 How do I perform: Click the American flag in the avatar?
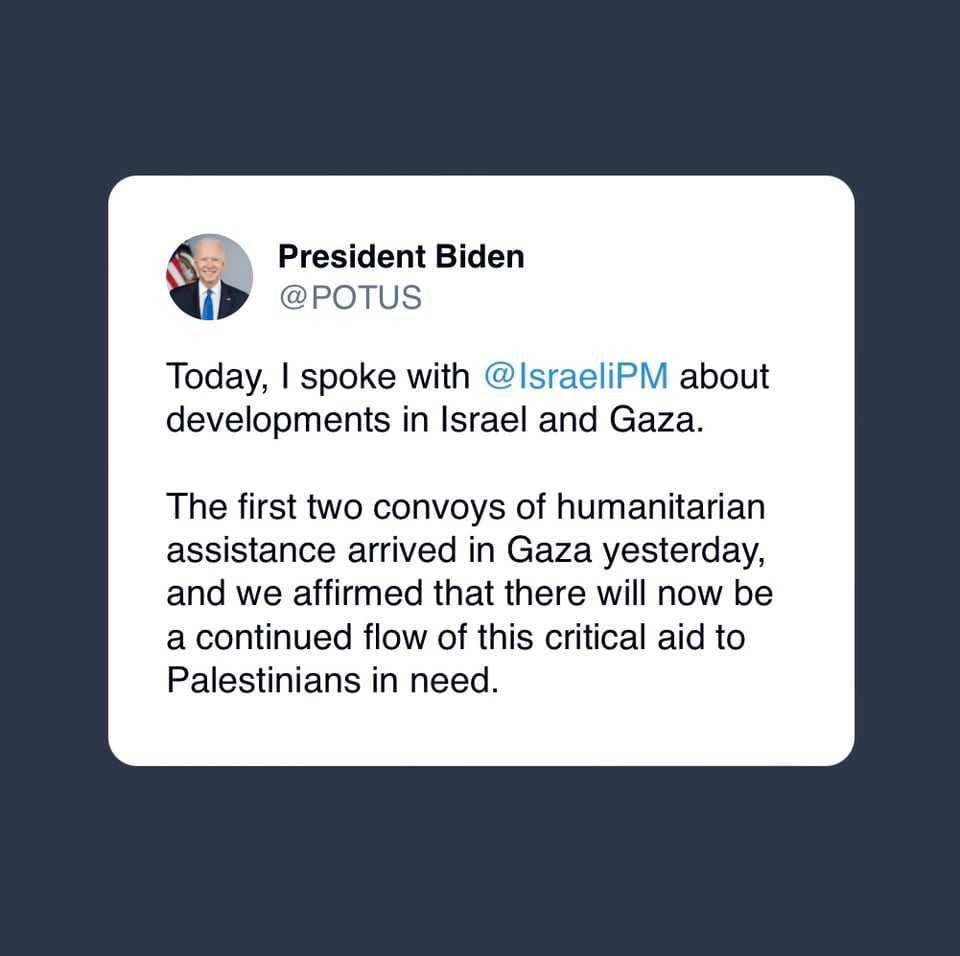(181, 266)
